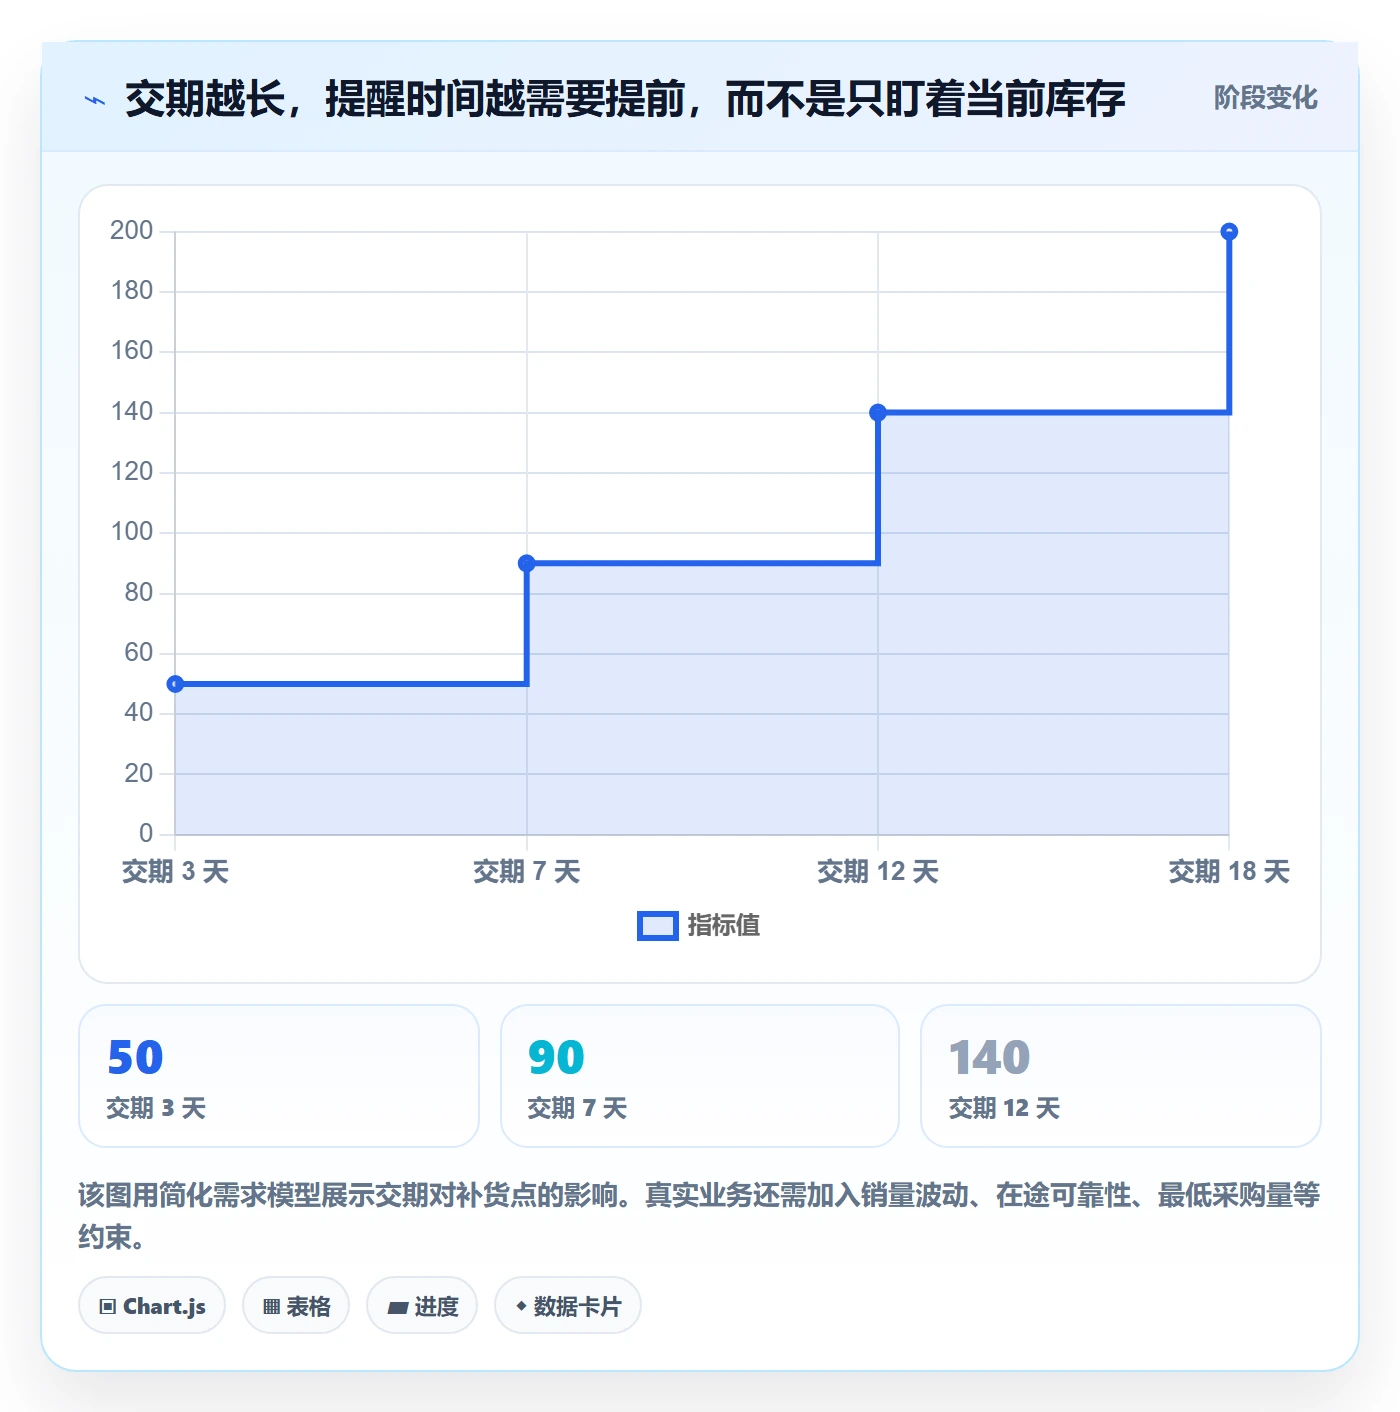Click the Chart.js tag chip
The height and width of the screenshot is (1412, 1400).
coord(152,1306)
